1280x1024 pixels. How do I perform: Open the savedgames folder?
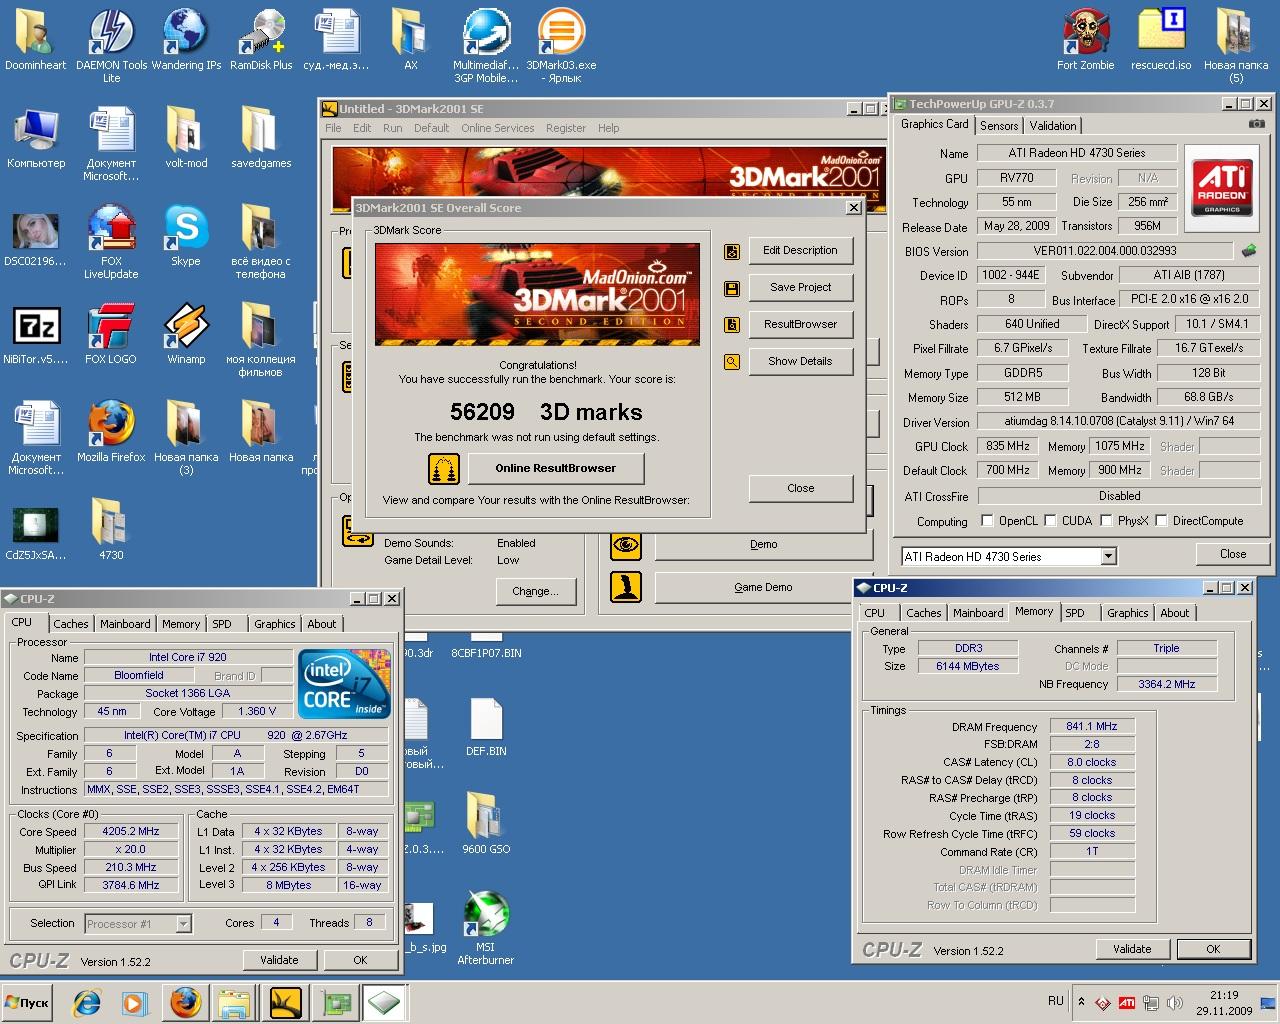click(x=261, y=138)
